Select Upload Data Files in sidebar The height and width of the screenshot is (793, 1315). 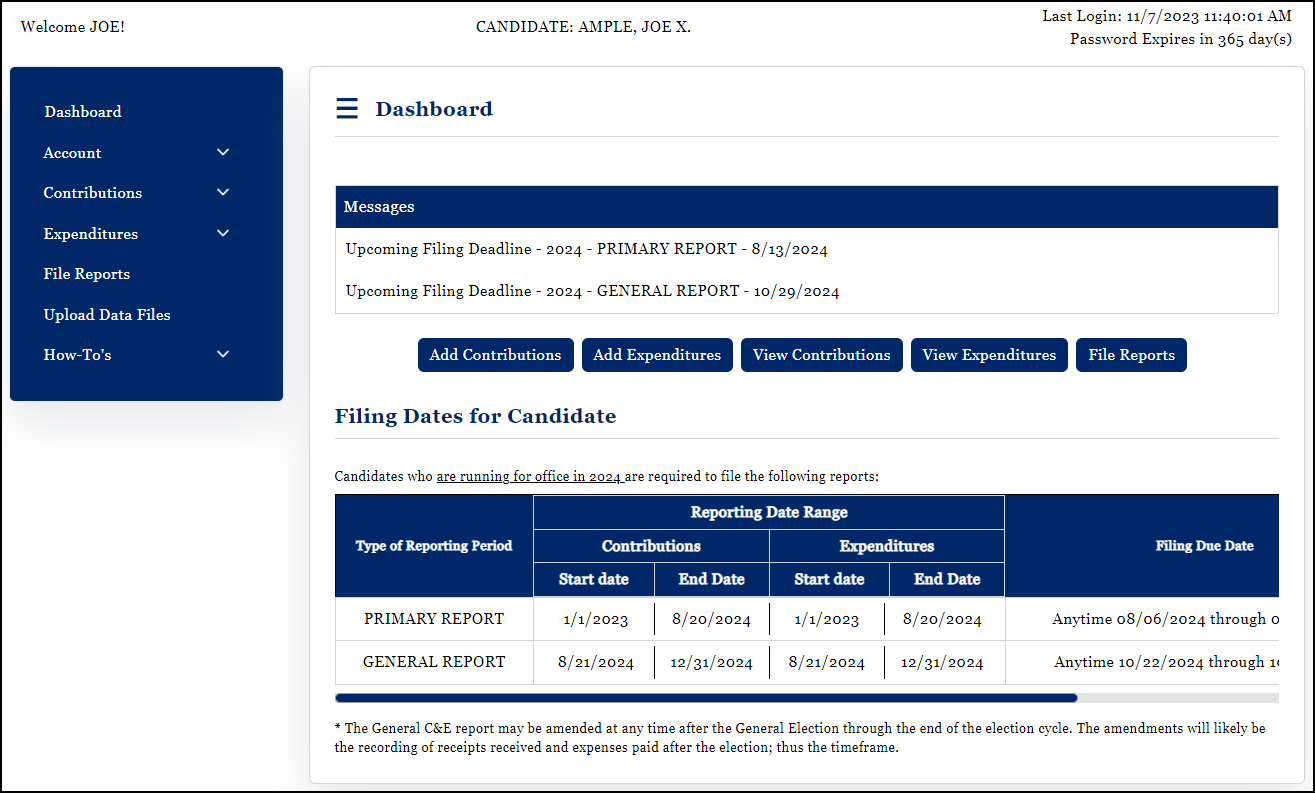click(x=106, y=314)
